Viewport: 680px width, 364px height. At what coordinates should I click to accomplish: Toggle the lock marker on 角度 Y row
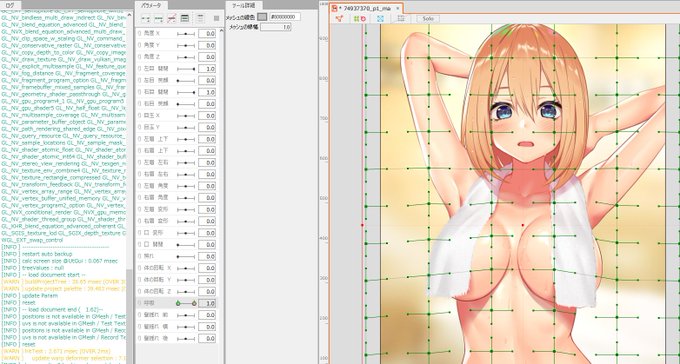pos(139,45)
